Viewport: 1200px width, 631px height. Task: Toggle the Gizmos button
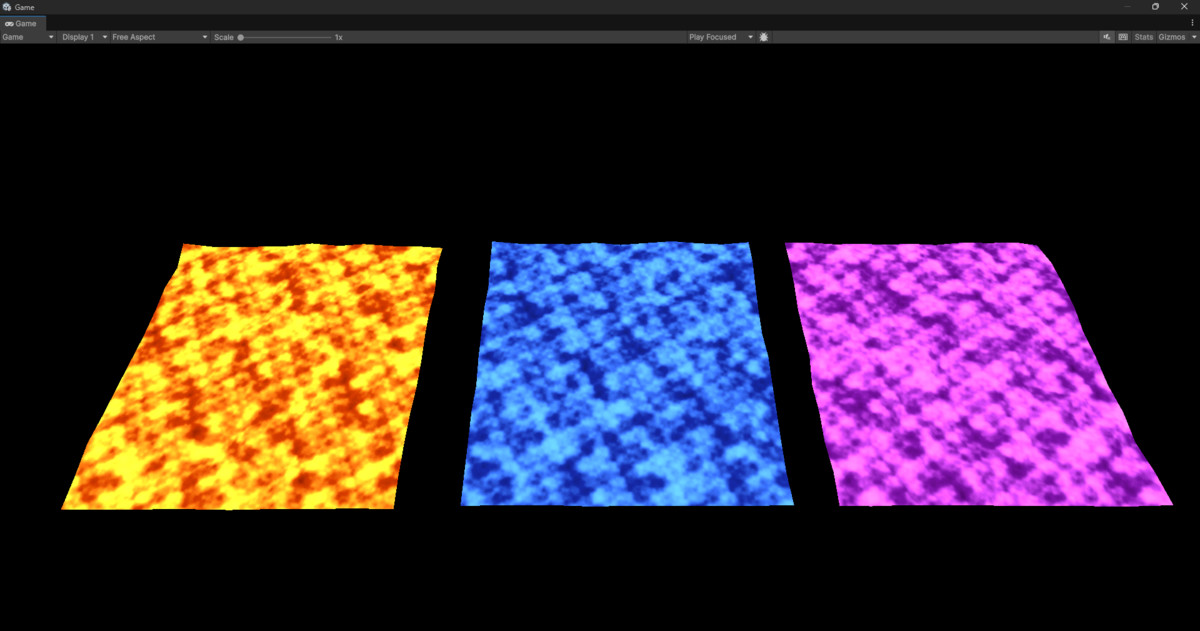coord(1171,37)
